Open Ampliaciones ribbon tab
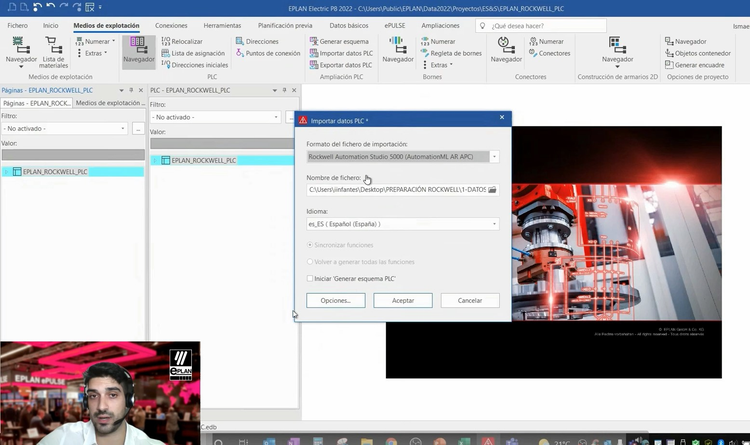The image size is (750, 445). click(x=440, y=25)
